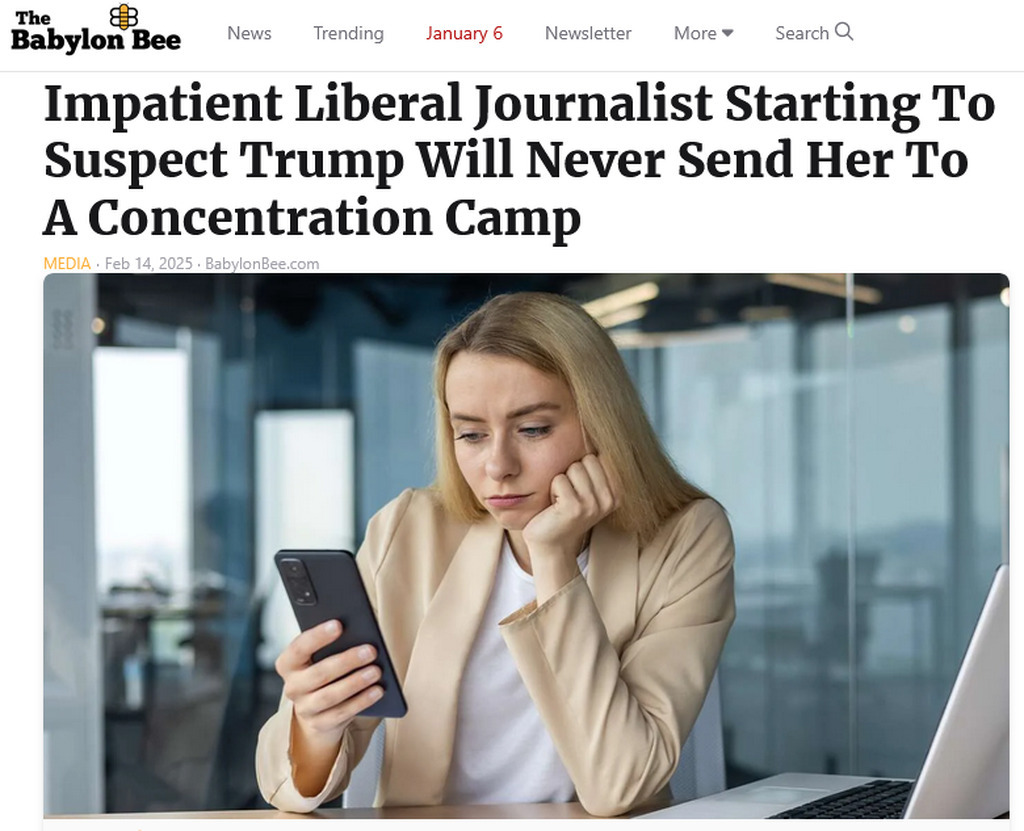Click the Search text in navigation
Image resolution: width=1024 pixels, height=831 pixels.
tap(801, 33)
